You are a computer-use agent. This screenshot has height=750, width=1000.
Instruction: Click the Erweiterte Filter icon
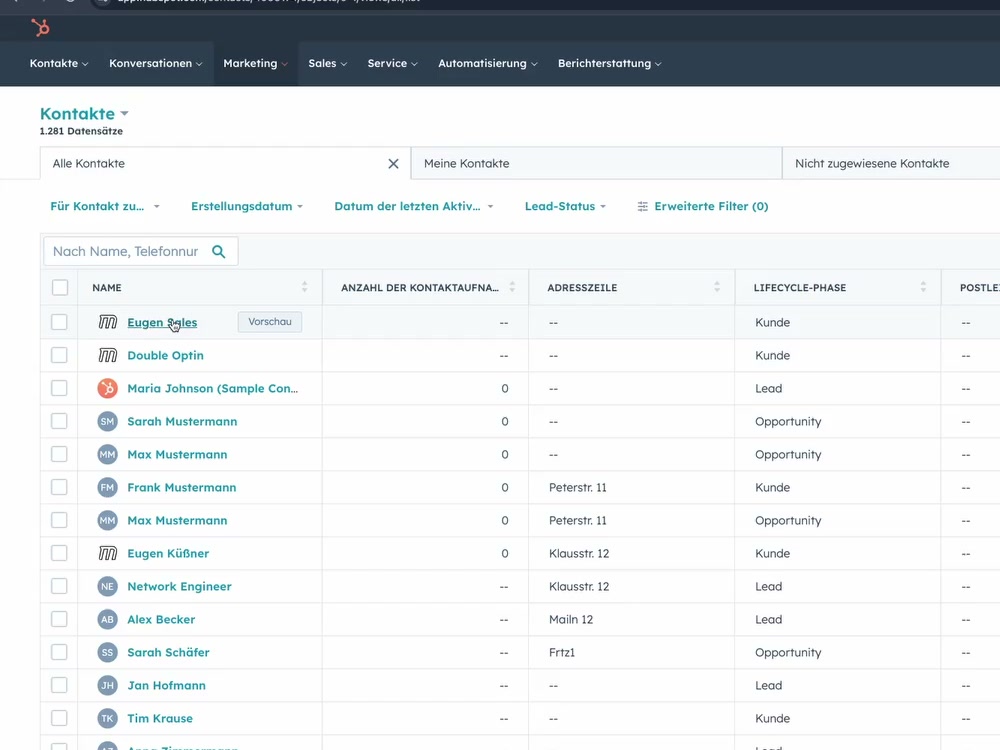[641, 206]
